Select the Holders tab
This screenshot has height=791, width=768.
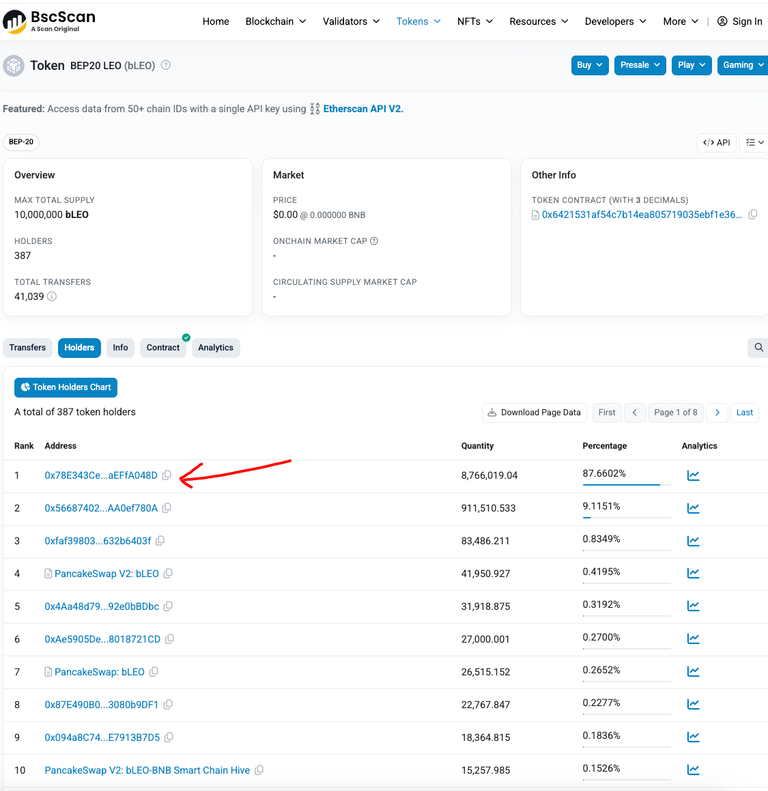pyautogui.click(x=79, y=348)
